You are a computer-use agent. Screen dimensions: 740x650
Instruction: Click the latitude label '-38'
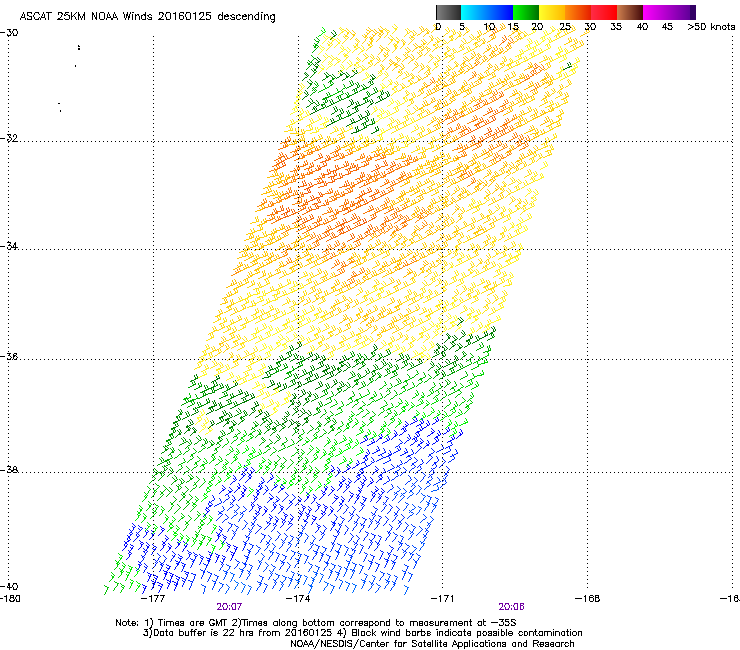[x=9, y=470]
